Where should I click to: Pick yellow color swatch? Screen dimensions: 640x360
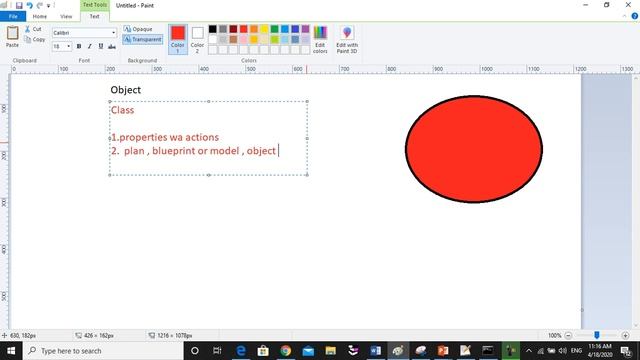point(264,29)
